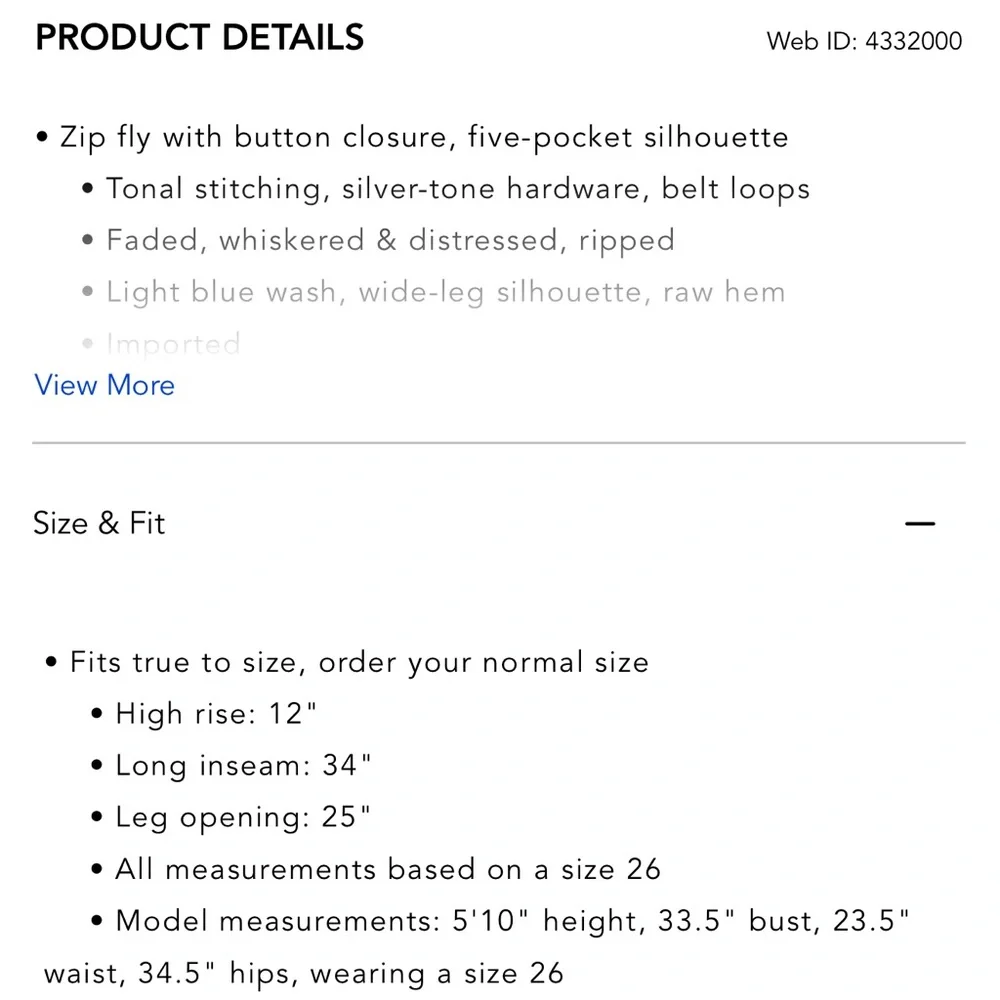Click the waist, 34.5" hips text line
1000x1000 pixels.
click(x=304, y=973)
